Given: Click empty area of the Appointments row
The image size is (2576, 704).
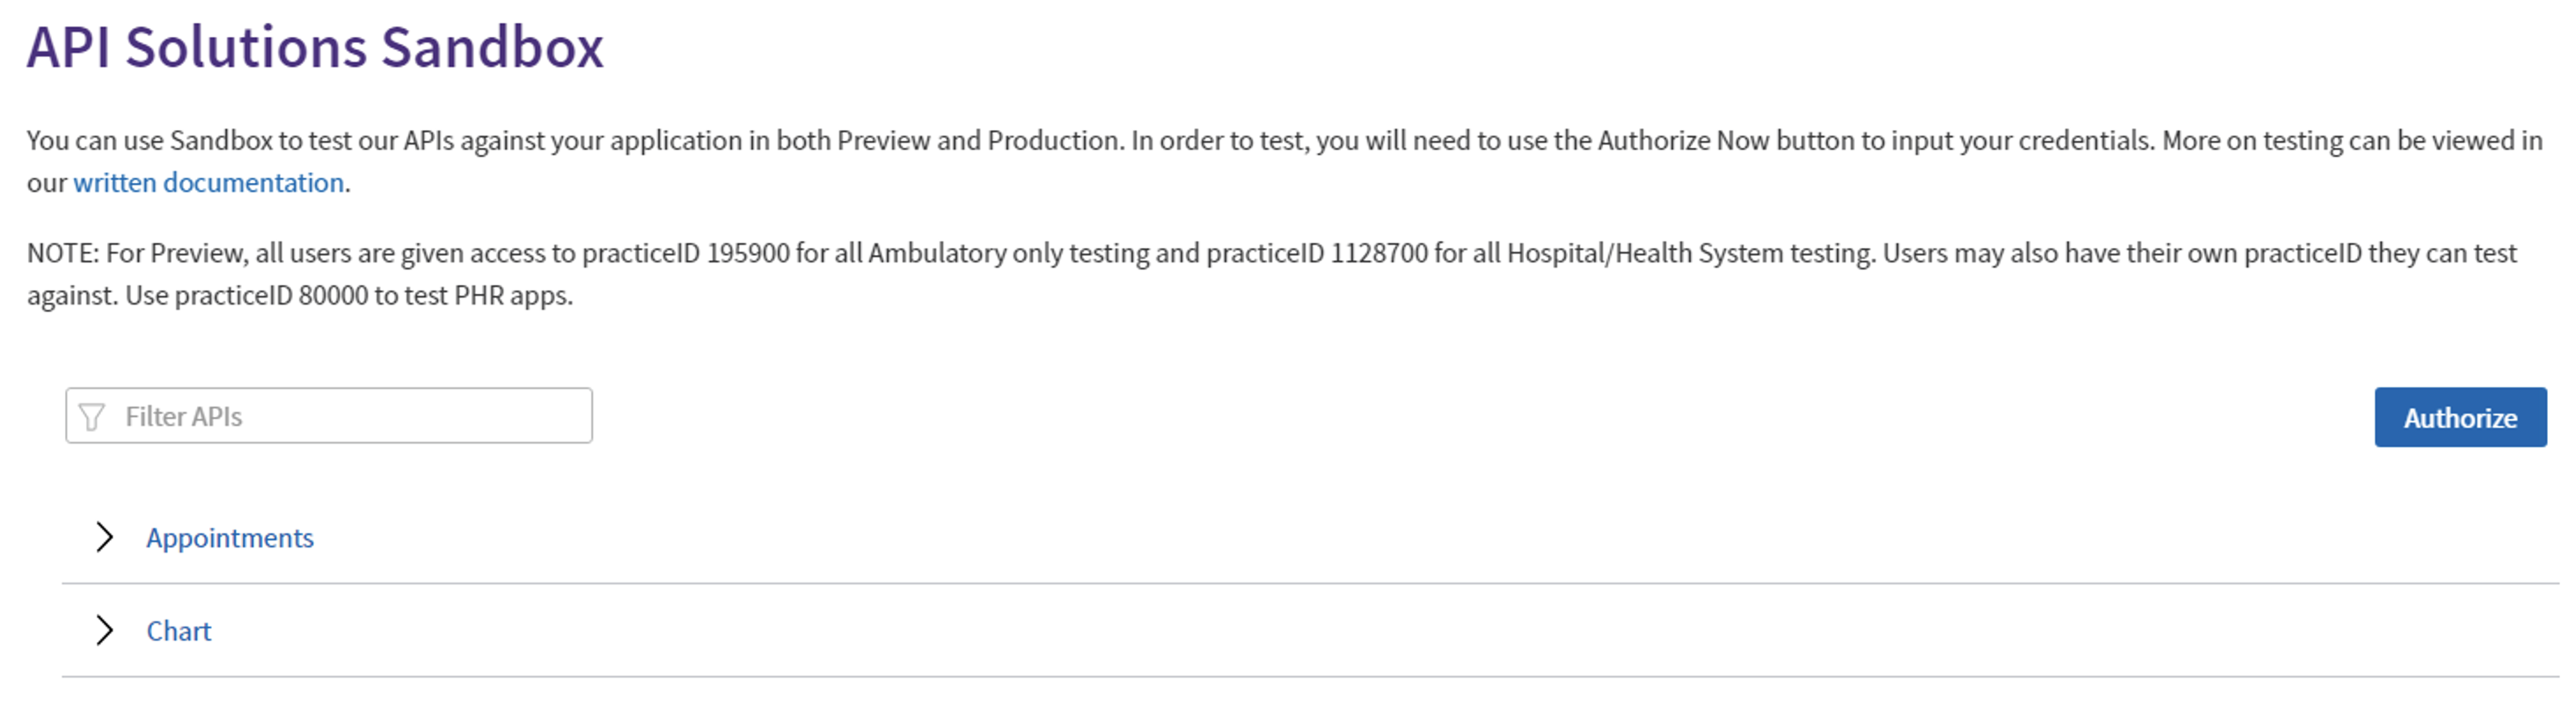Looking at the screenshot, I should [1400, 538].
